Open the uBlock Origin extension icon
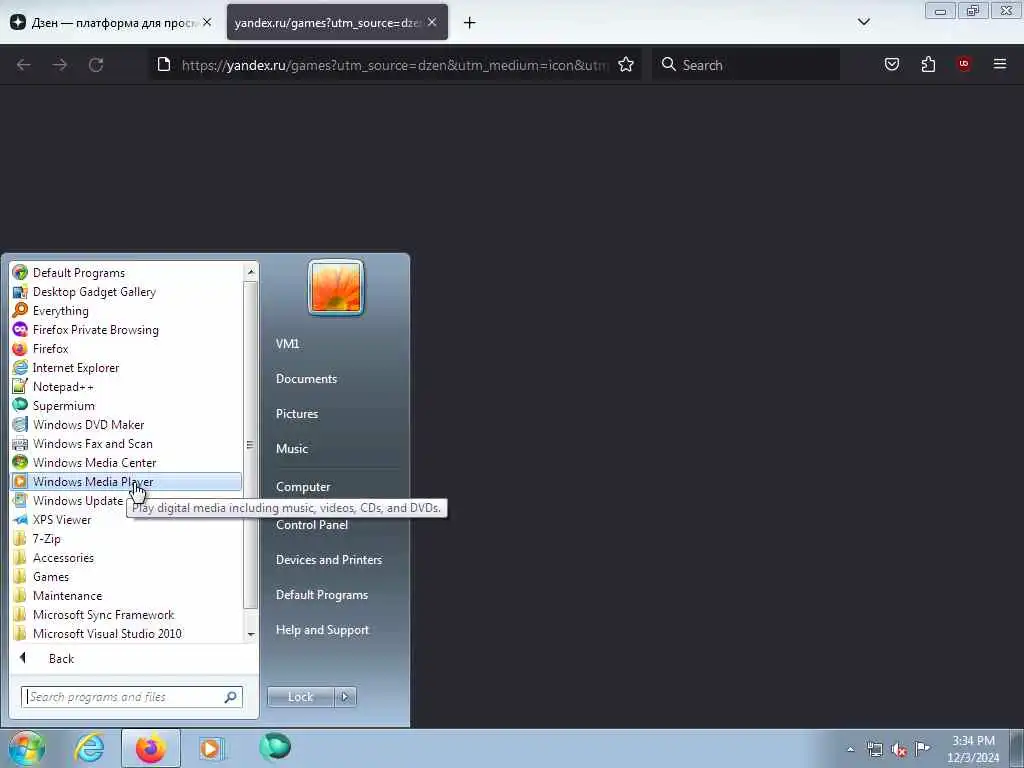Image resolution: width=1024 pixels, height=768 pixels. coord(964,64)
